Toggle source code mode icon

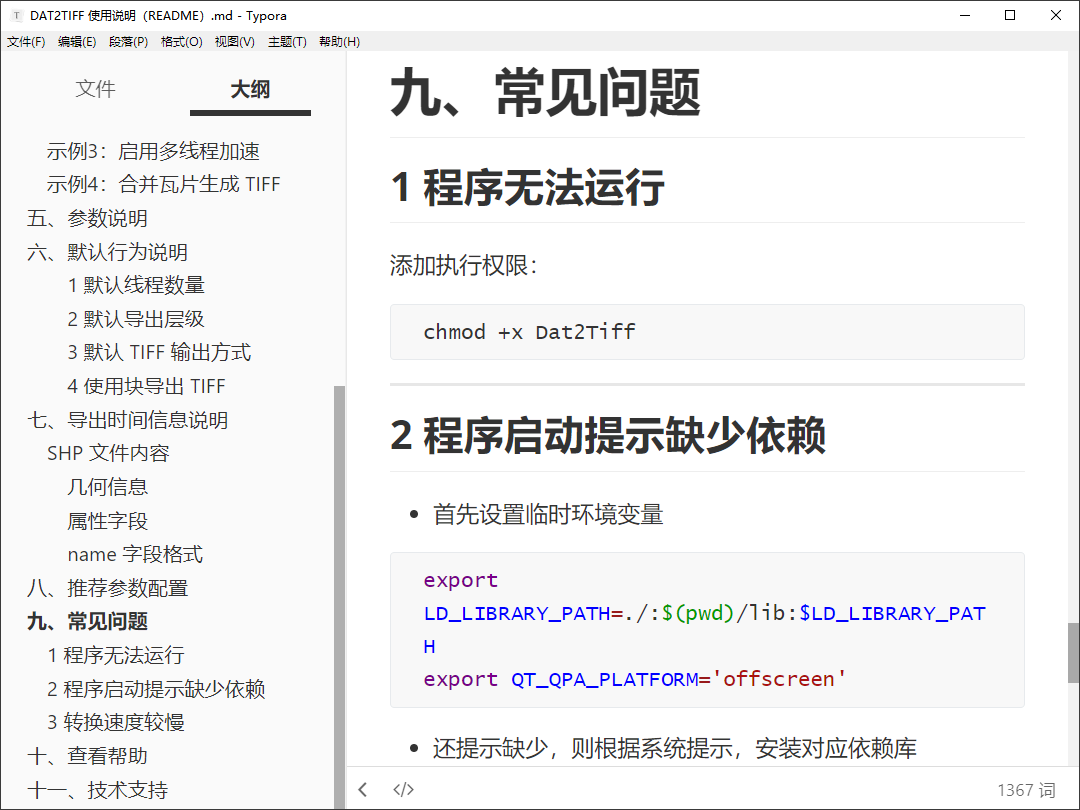pos(403,789)
